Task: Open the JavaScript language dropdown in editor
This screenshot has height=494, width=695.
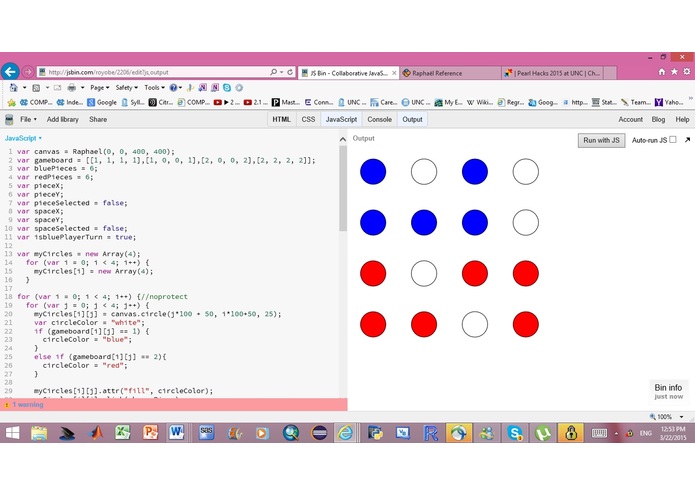Action: coord(23,138)
